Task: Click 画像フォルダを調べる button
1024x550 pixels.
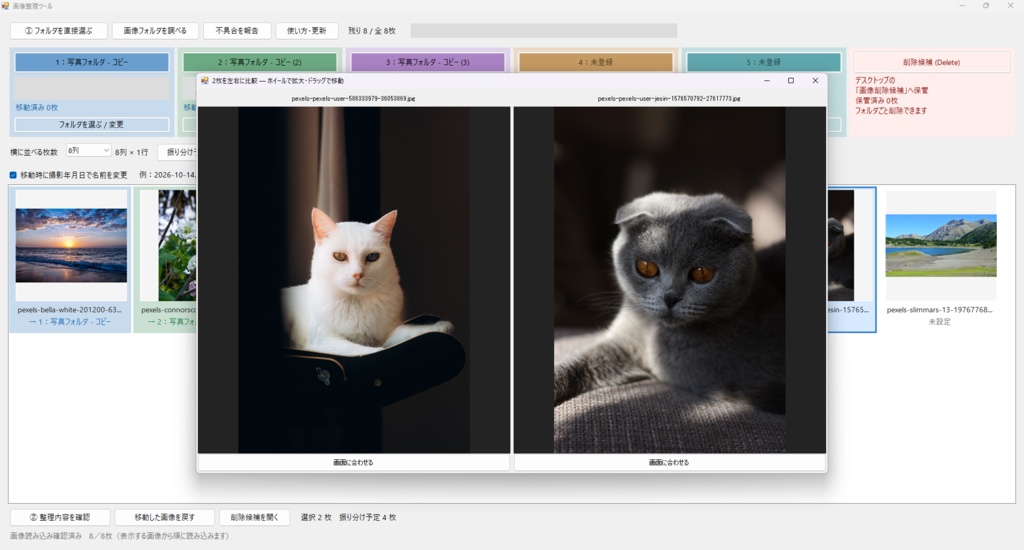Action: [x=155, y=31]
